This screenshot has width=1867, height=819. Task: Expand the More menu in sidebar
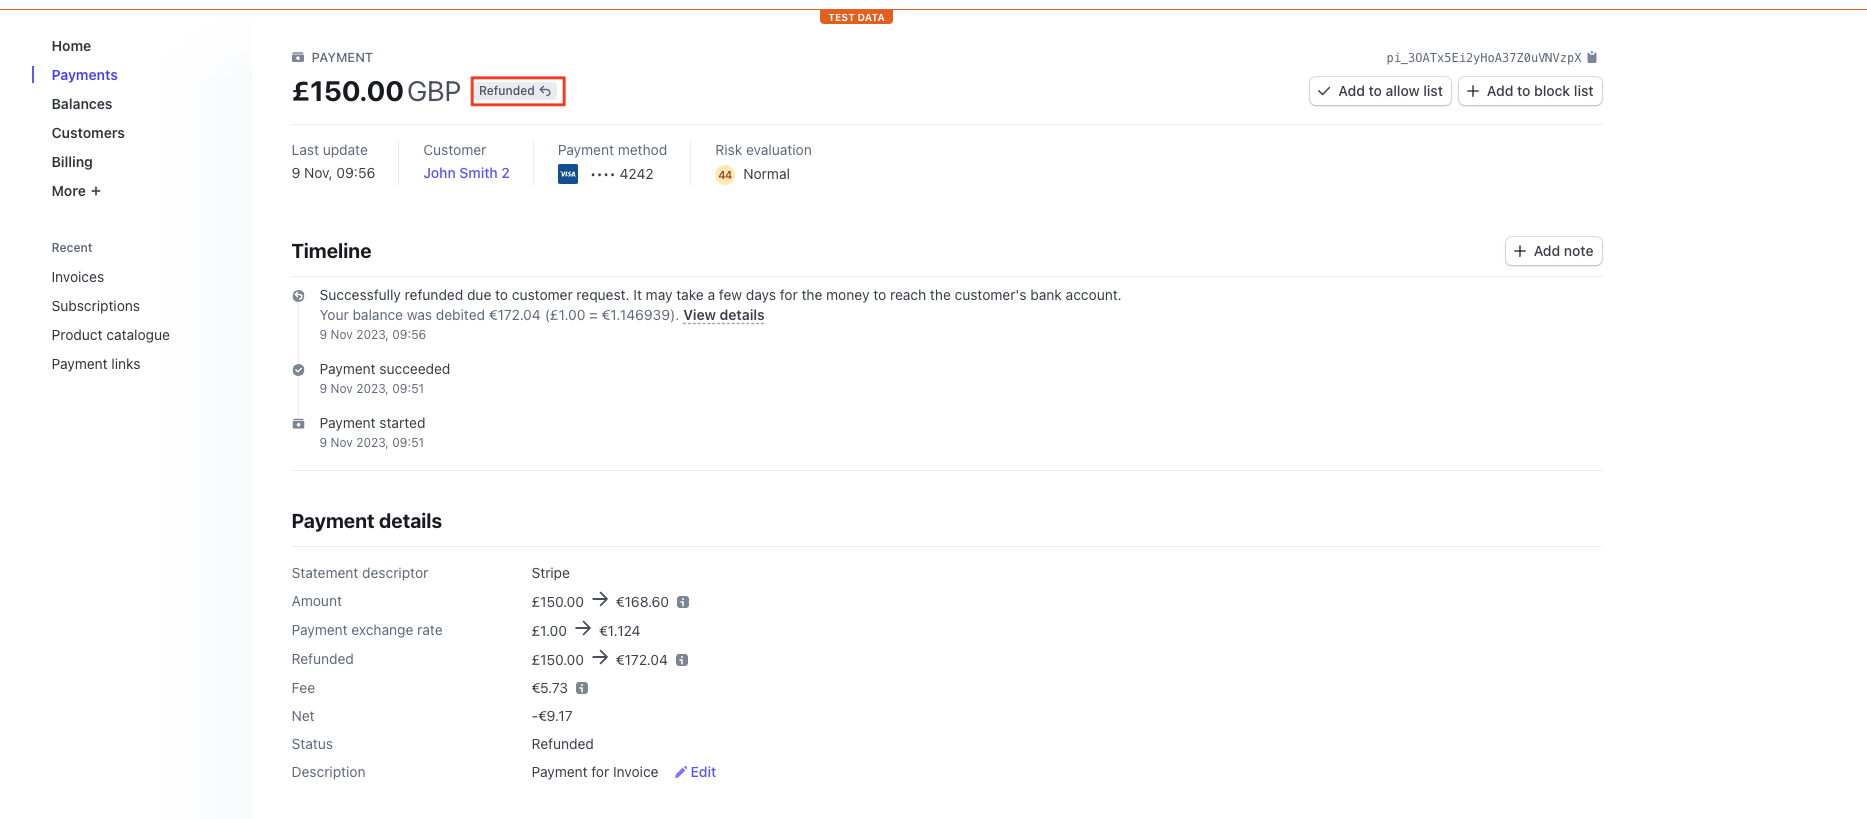(76, 191)
